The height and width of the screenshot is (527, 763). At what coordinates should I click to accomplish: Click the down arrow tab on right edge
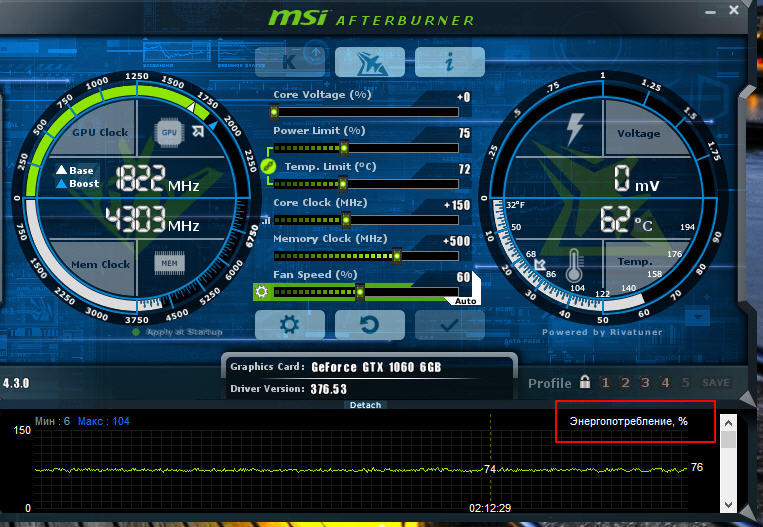pos(697,317)
